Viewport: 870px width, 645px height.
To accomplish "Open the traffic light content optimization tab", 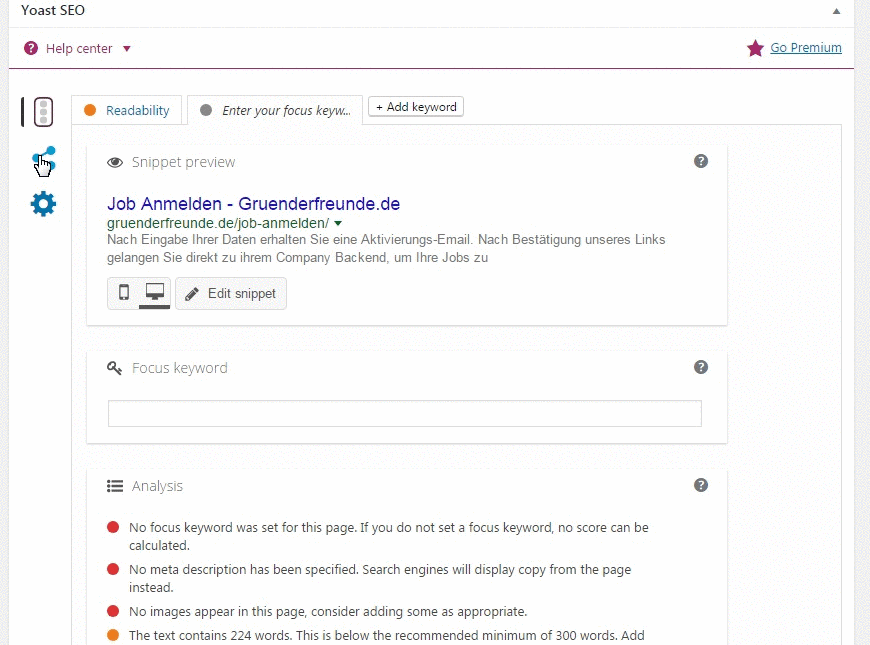I will click(43, 112).
